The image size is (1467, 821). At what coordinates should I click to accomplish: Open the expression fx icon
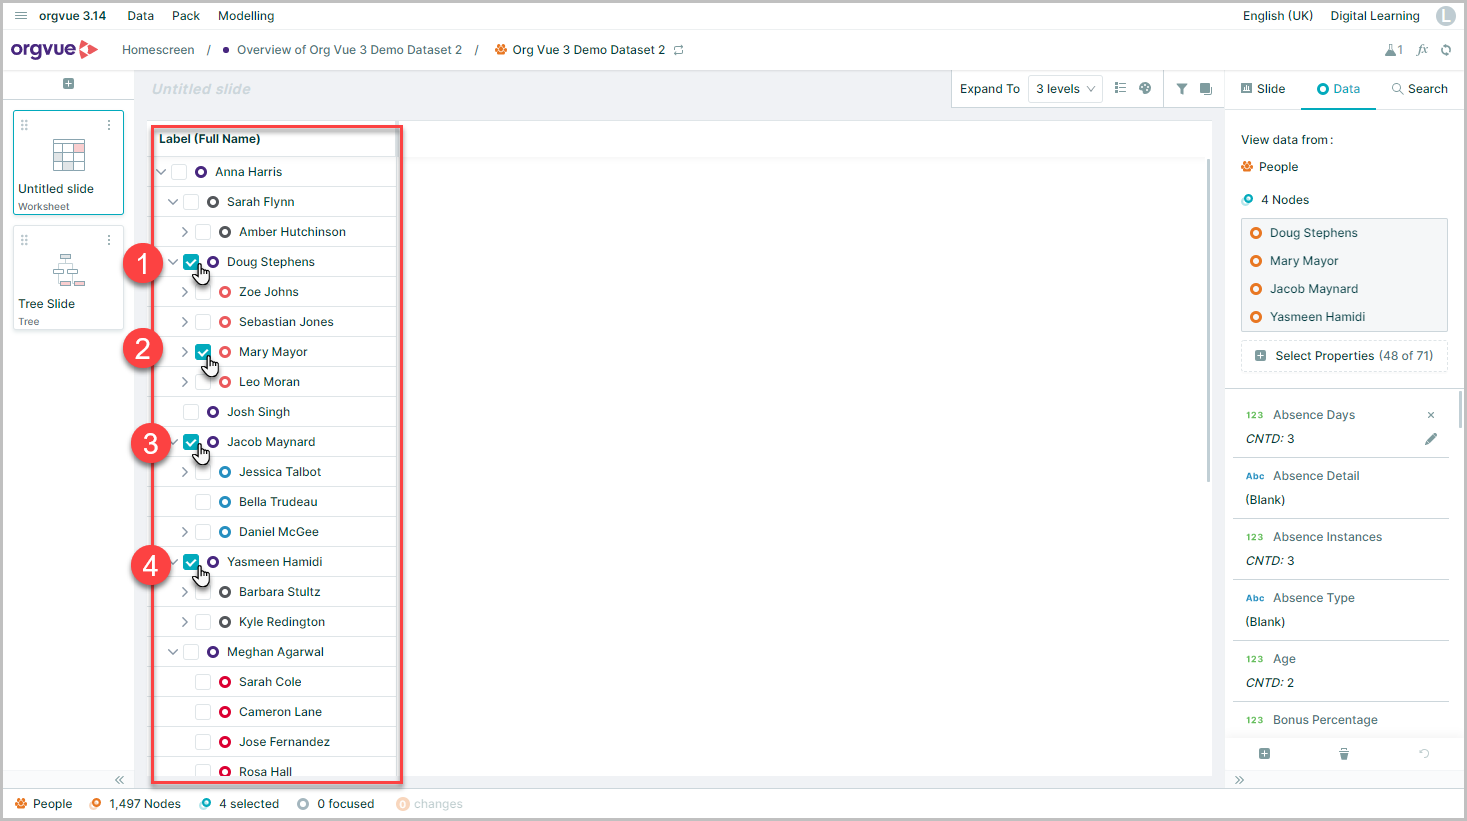pyautogui.click(x=1422, y=50)
